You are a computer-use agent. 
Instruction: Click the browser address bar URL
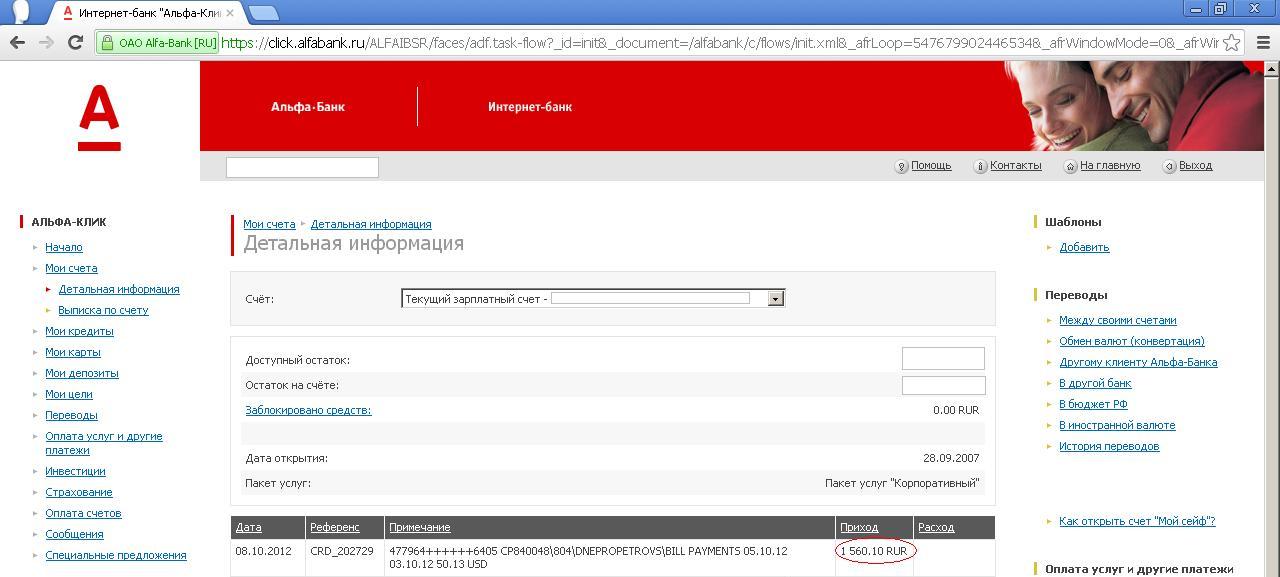click(x=720, y=42)
